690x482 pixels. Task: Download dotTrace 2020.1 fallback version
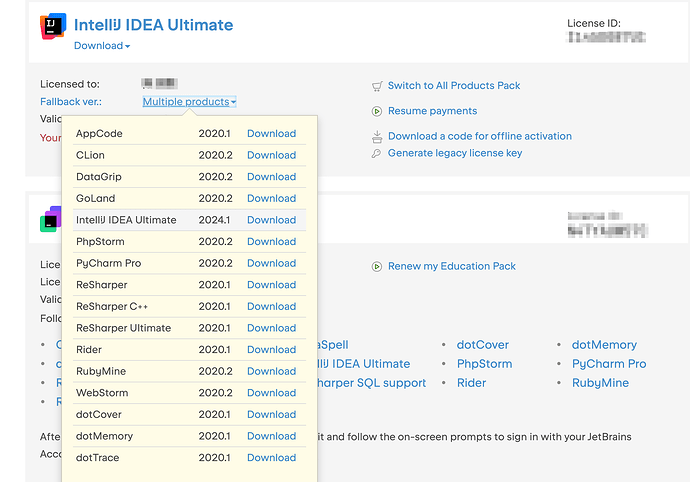coord(272,457)
